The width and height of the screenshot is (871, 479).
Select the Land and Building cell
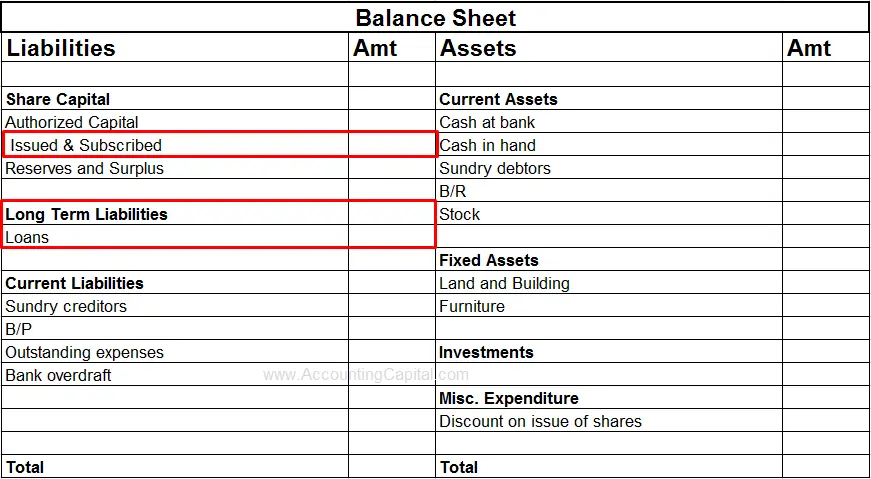pos(504,283)
